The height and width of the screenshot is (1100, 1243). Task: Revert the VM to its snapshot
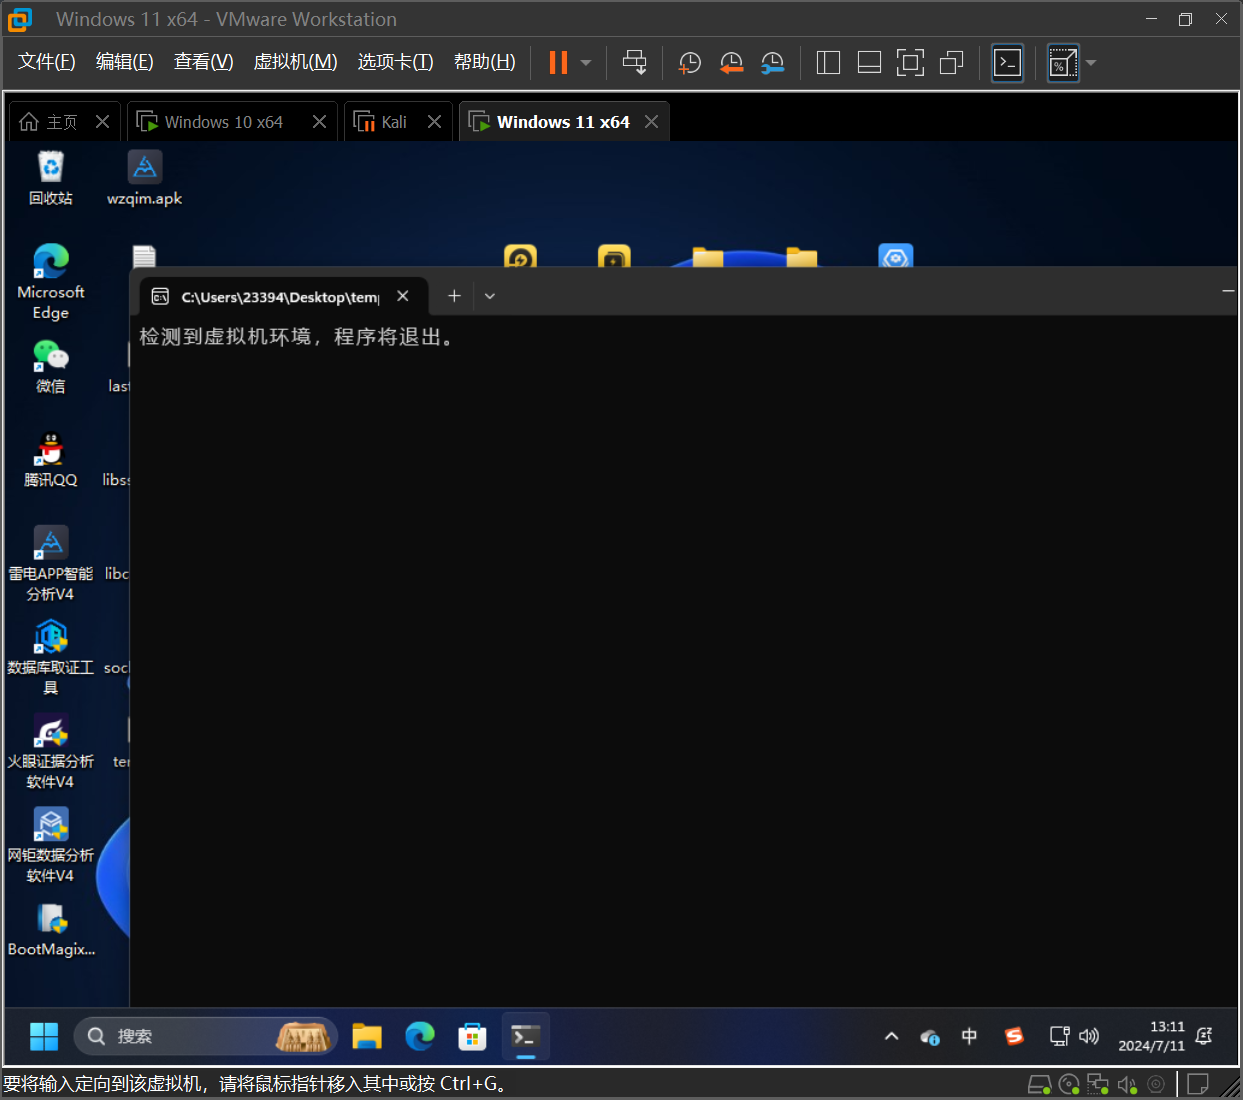(731, 62)
